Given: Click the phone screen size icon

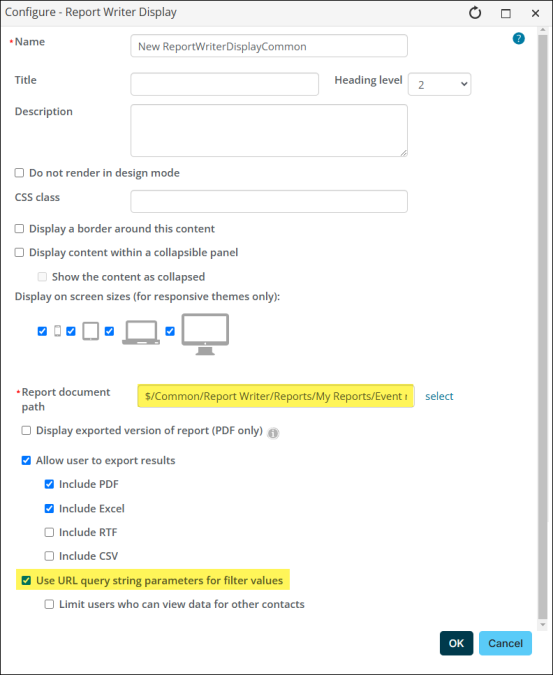Looking at the screenshot, I should 57,331.
